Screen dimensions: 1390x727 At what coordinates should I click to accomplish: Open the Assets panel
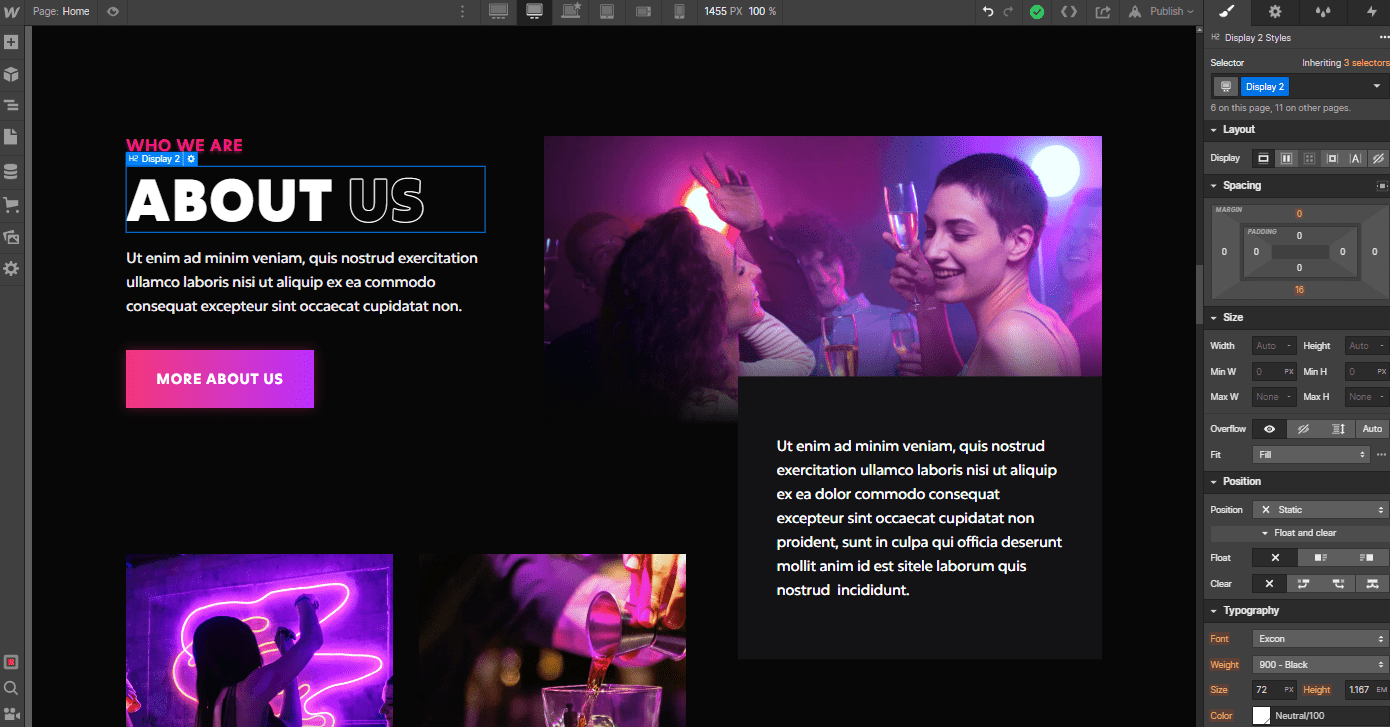[11, 237]
